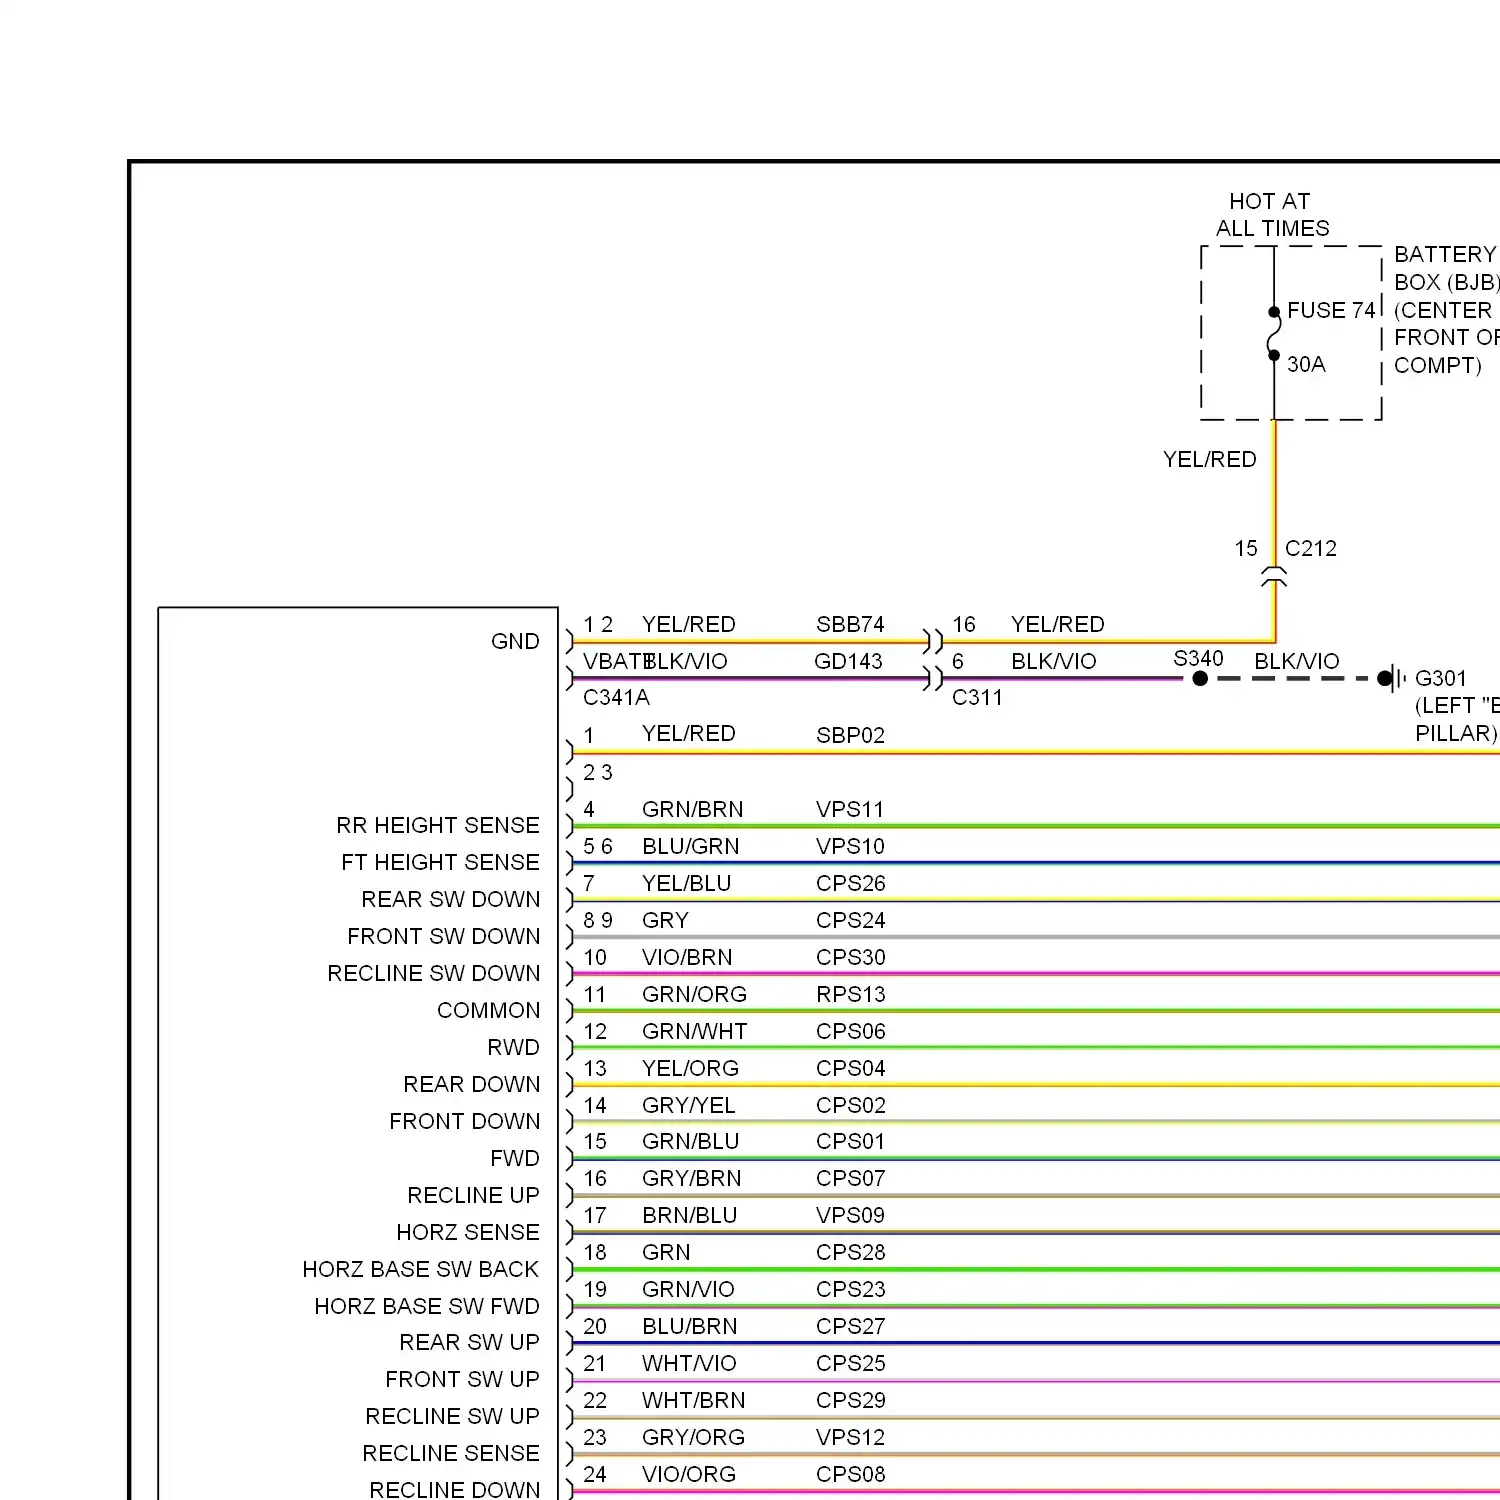This screenshot has width=1500, height=1500.
Task: Click the C311 connector label
Action: (x=977, y=697)
